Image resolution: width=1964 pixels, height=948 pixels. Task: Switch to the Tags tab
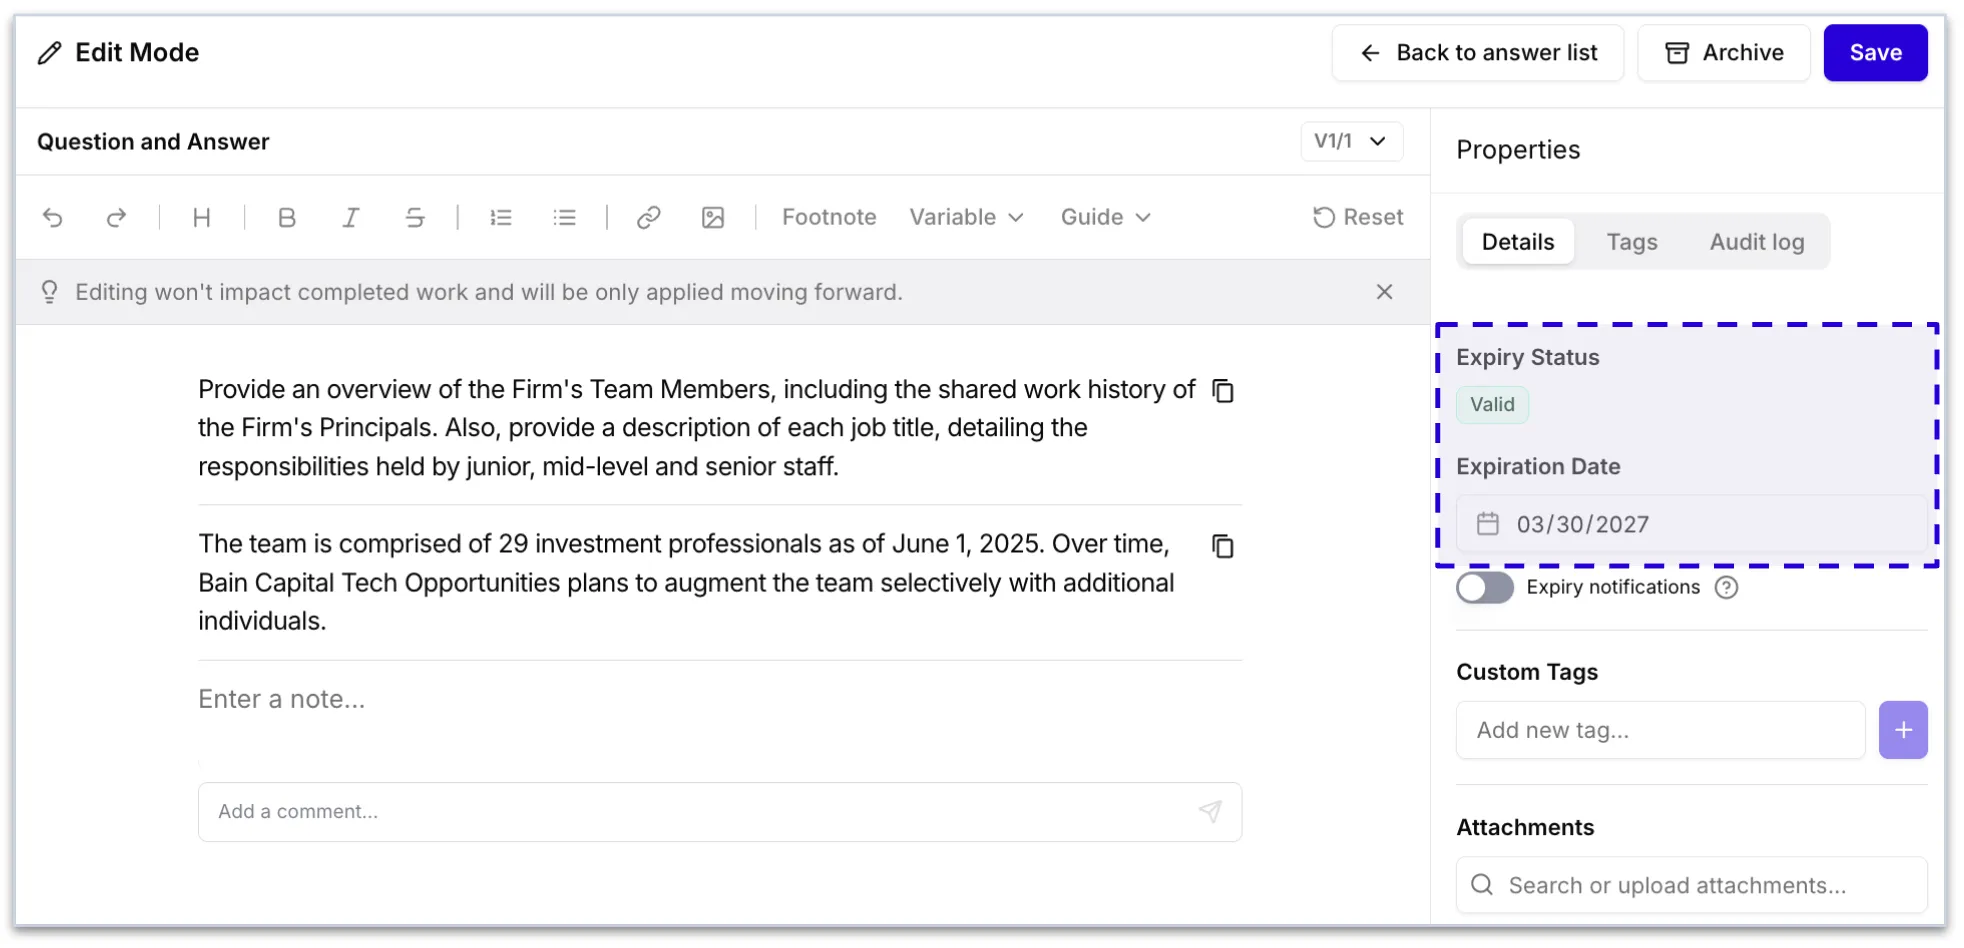tap(1632, 242)
